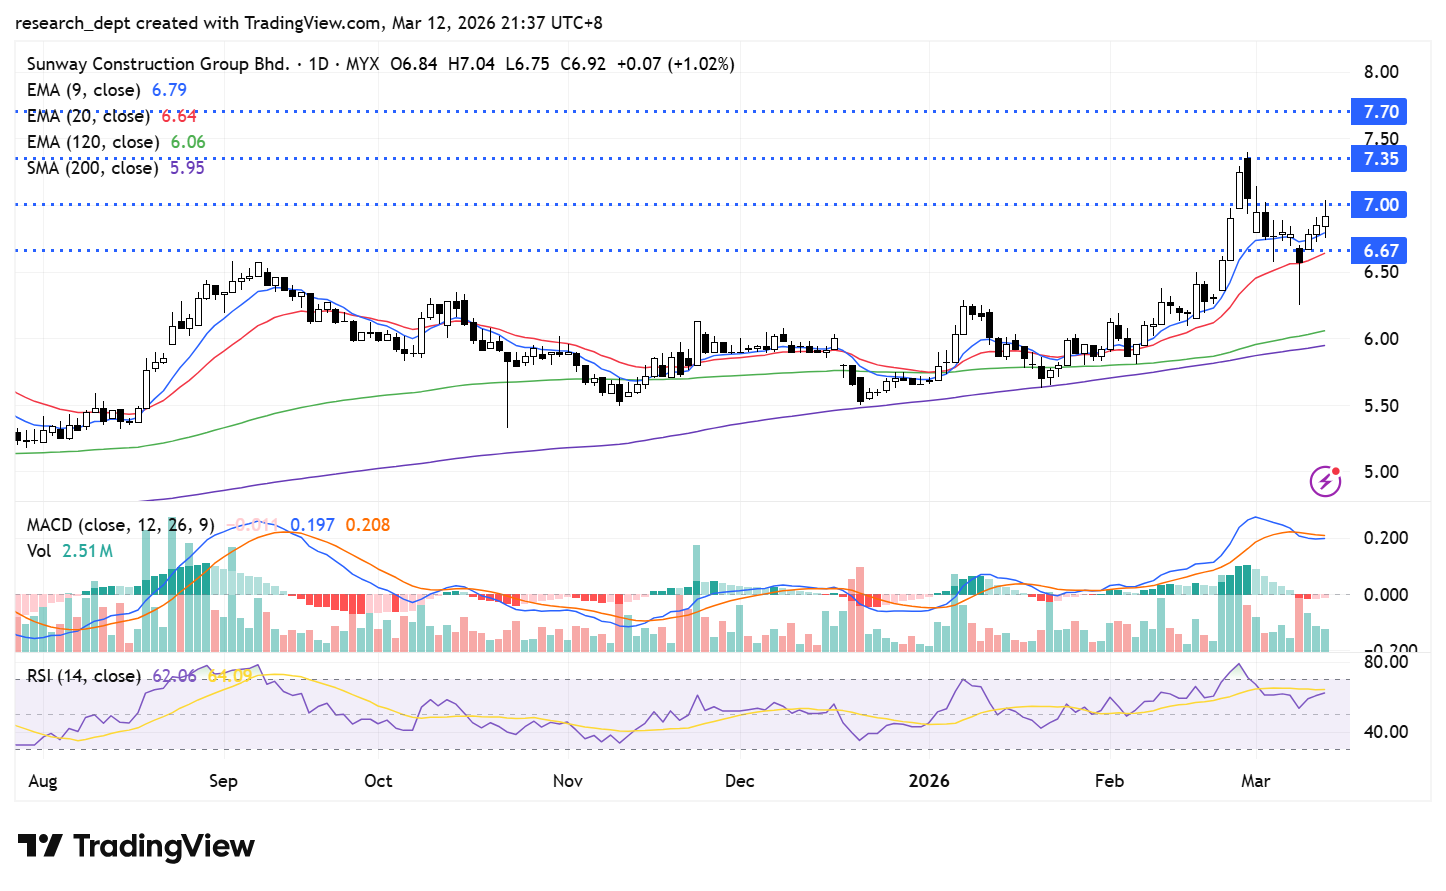Open the Sunway Construction Group Bhd. symbol title
This screenshot has width=1446, height=891.
click(158, 64)
